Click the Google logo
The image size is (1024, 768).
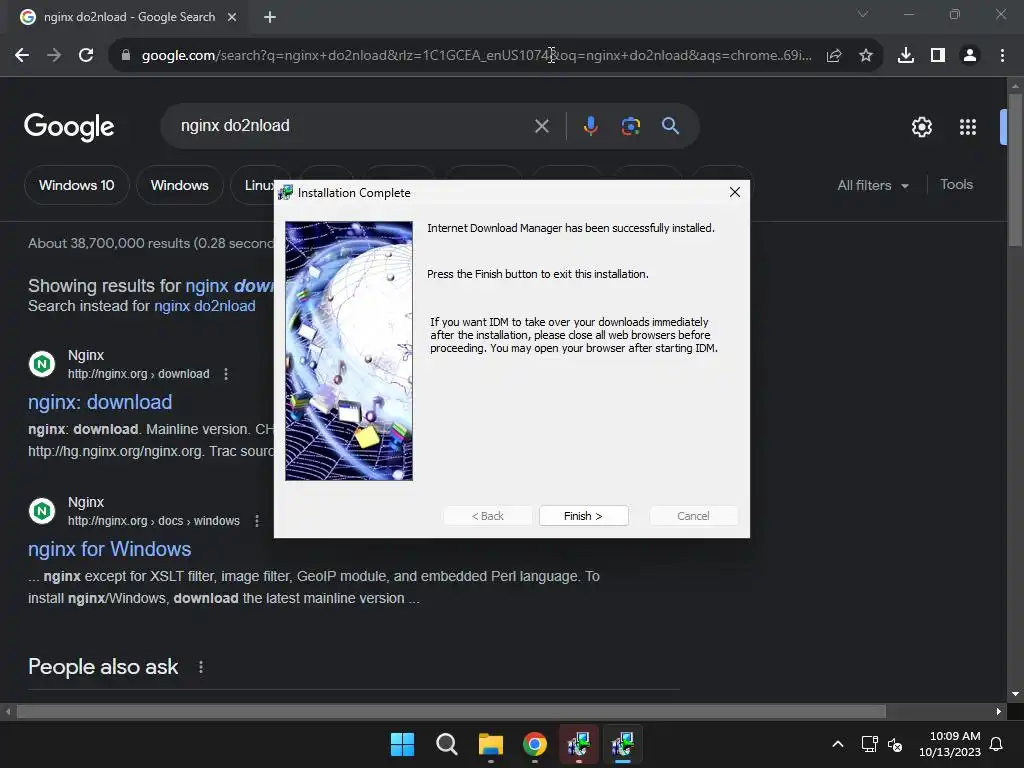pyautogui.click(x=69, y=126)
